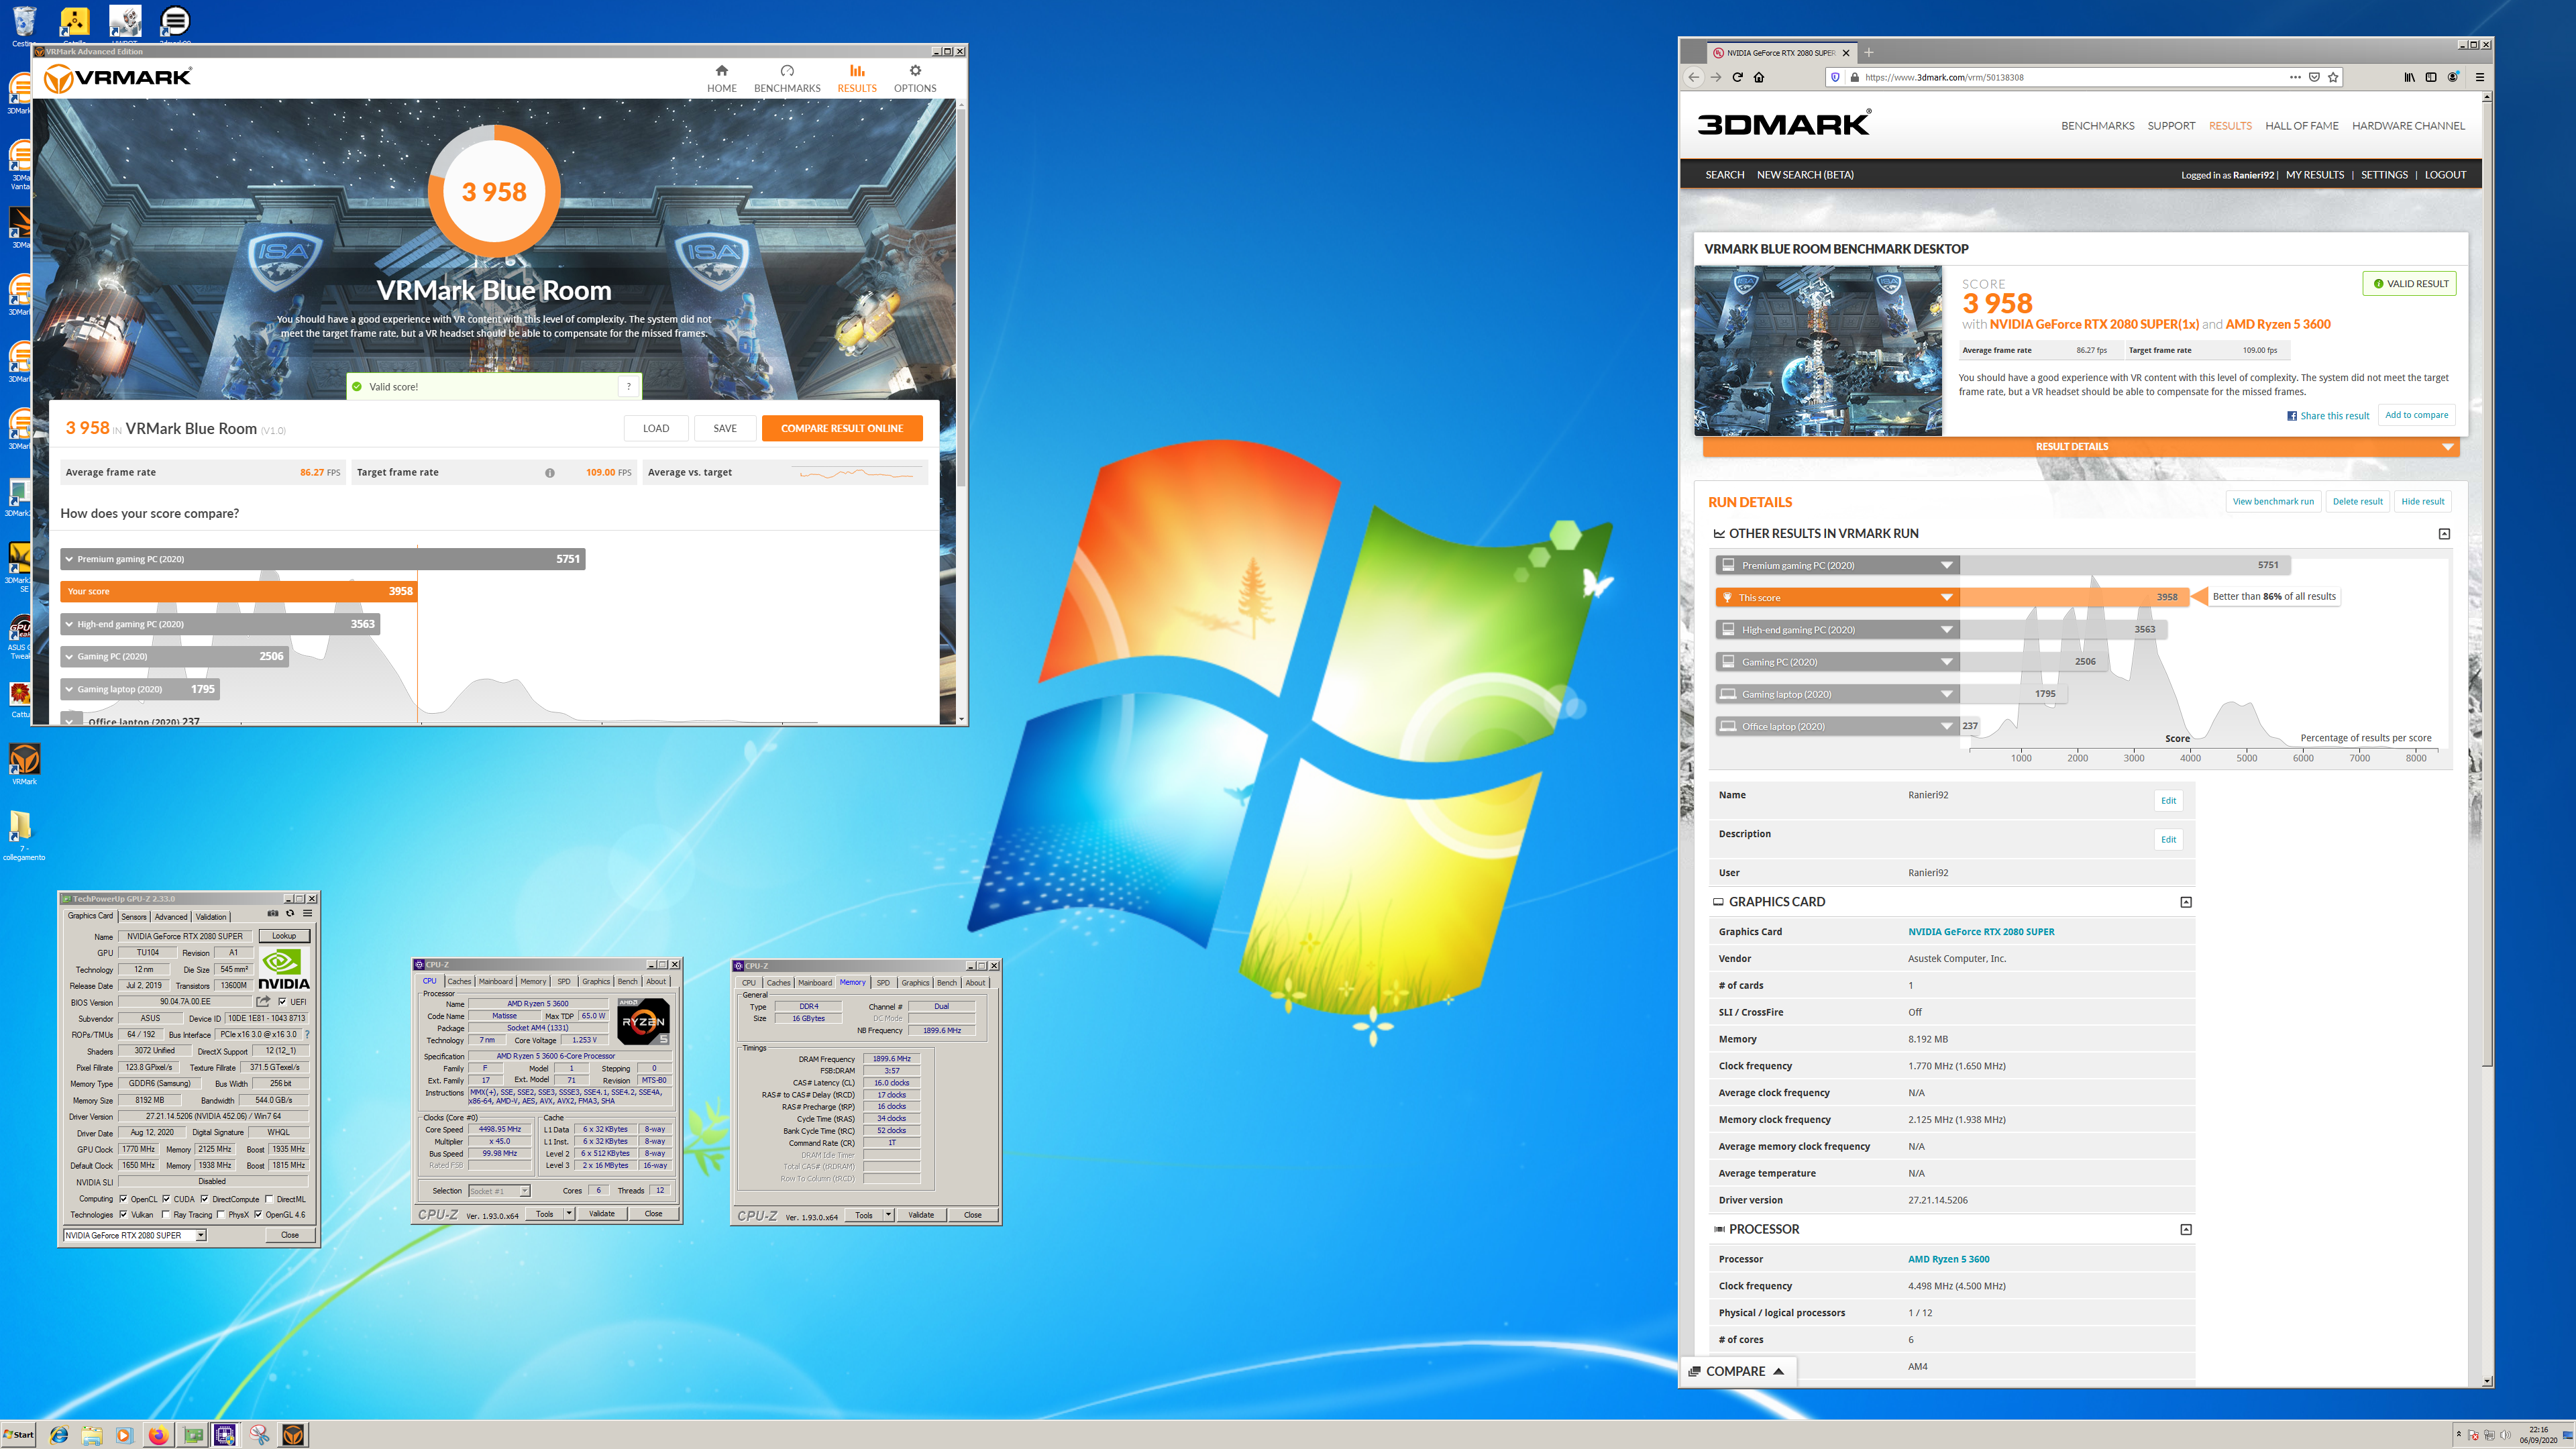Click Lookup button in GPU-Z
2576x1449 pixels.
(284, 936)
